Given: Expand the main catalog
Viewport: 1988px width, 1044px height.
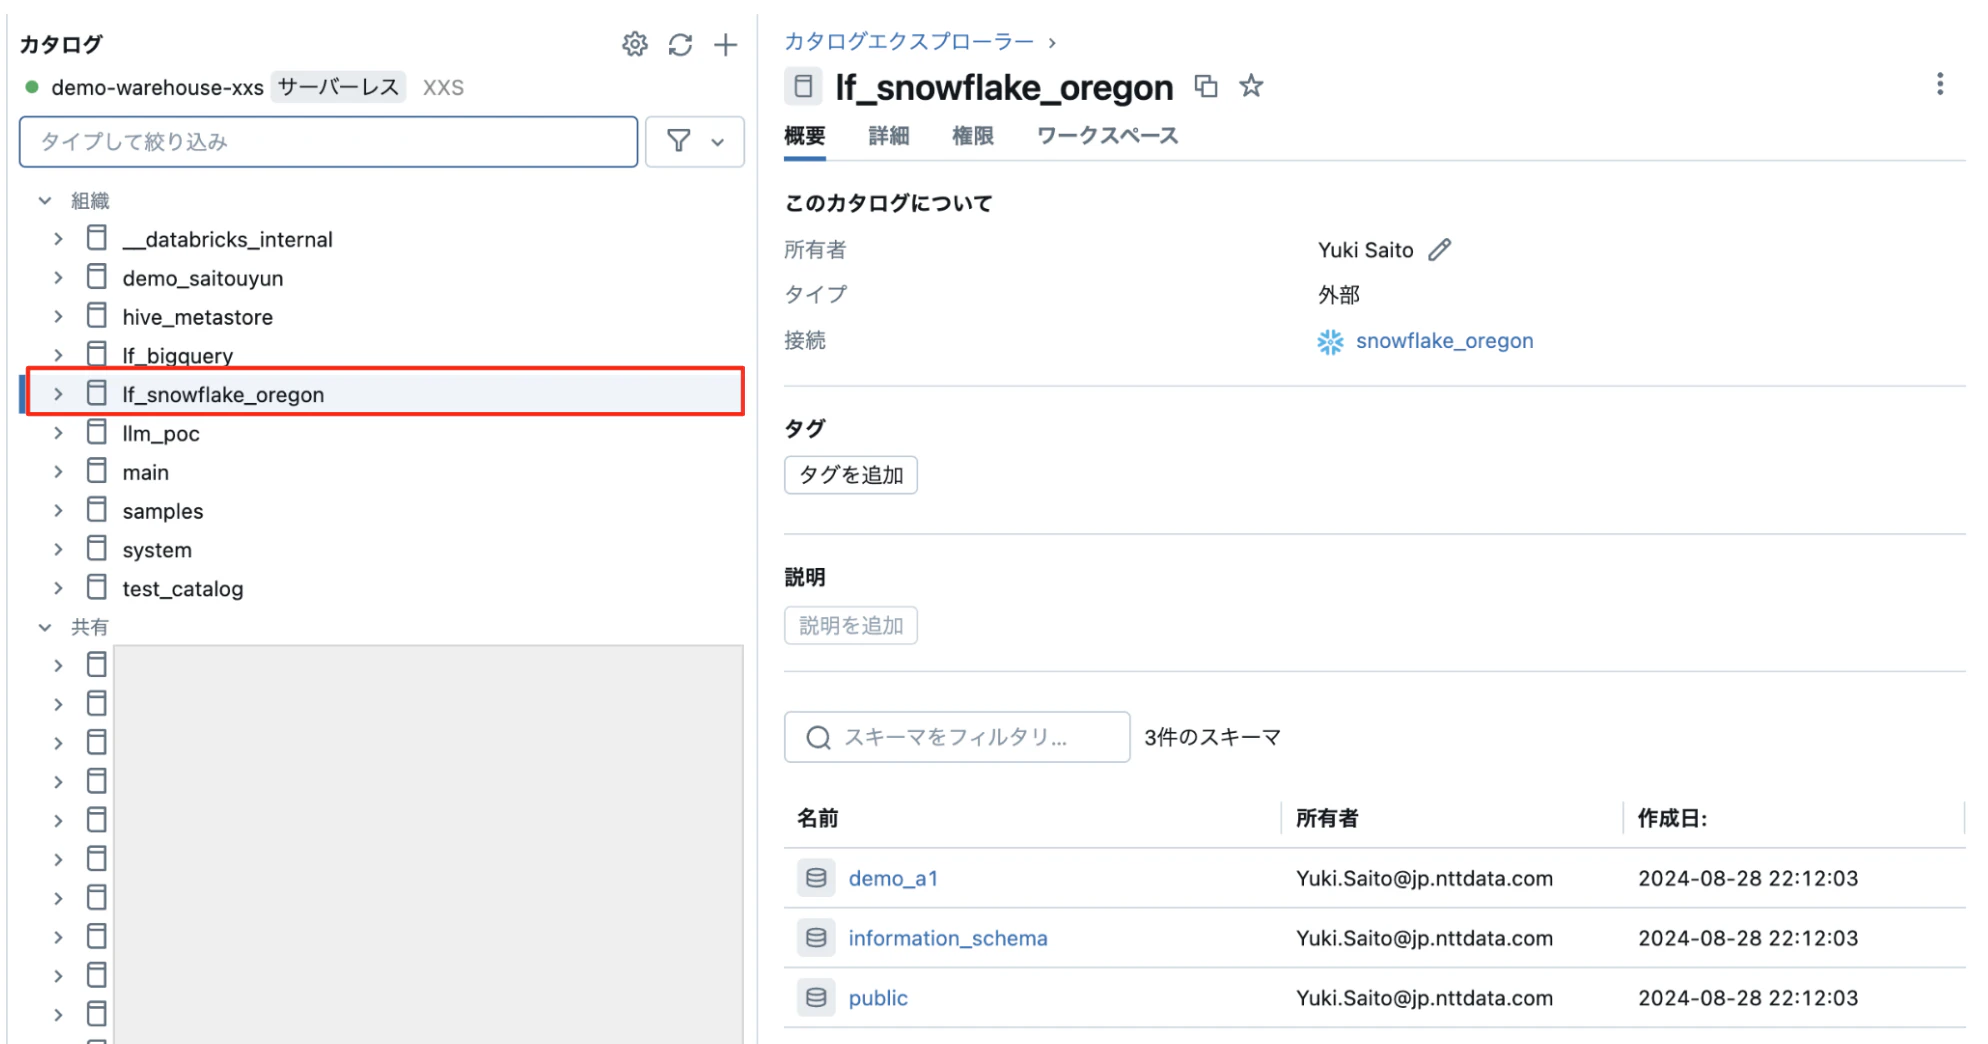Looking at the screenshot, I should (58, 472).
